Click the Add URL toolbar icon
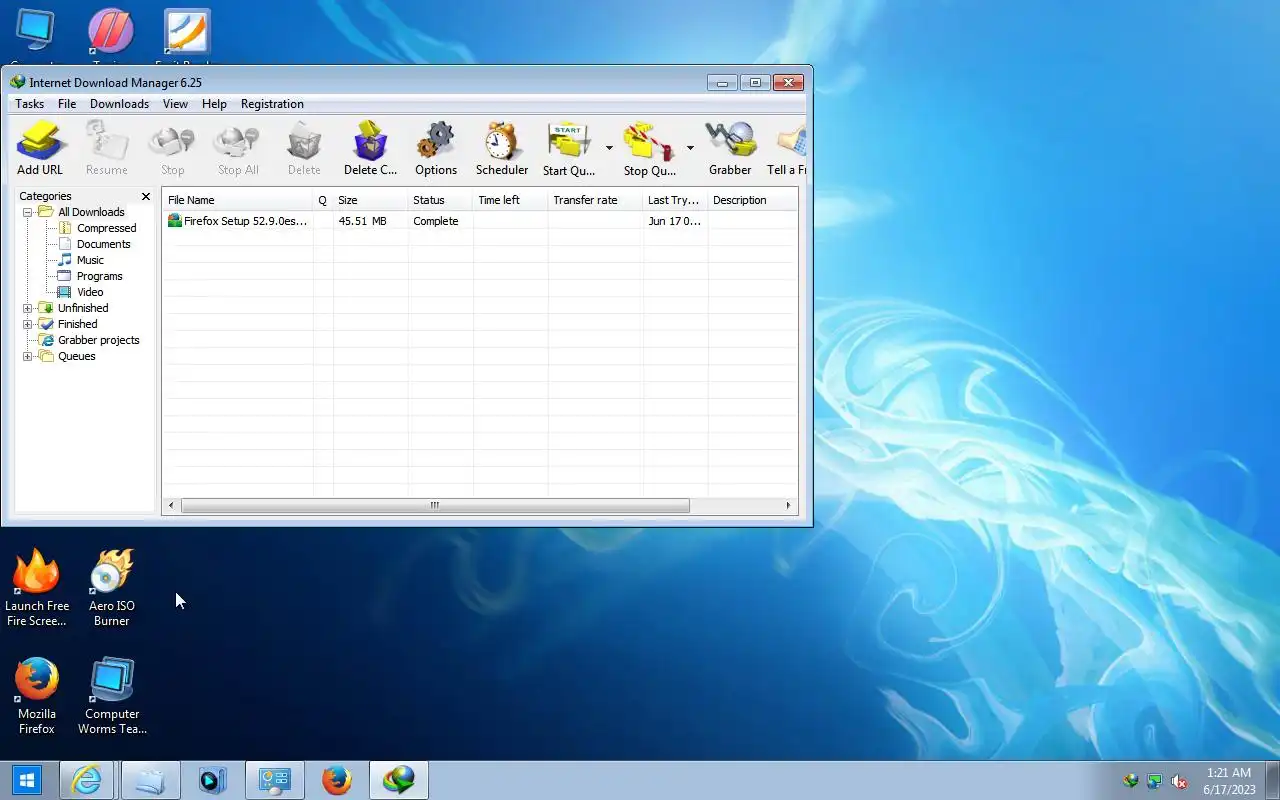The width and height of the screenshot is (1280, 800). click(40, 148)
